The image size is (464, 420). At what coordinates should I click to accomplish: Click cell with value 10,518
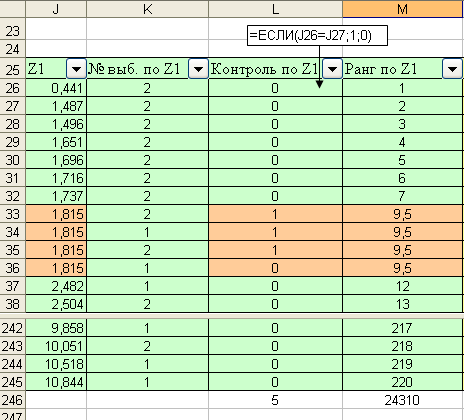(x=56, y=364)
